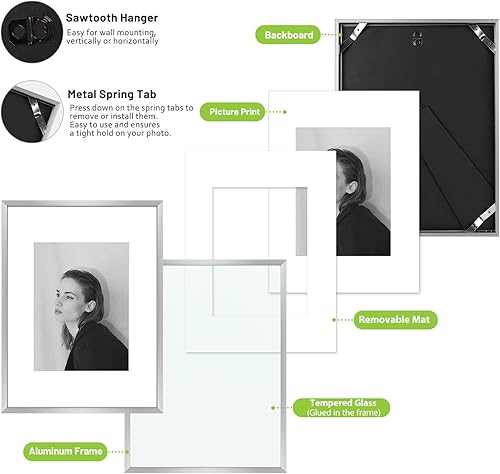Click the green Tempered Glass label

[x=341, y=408]
